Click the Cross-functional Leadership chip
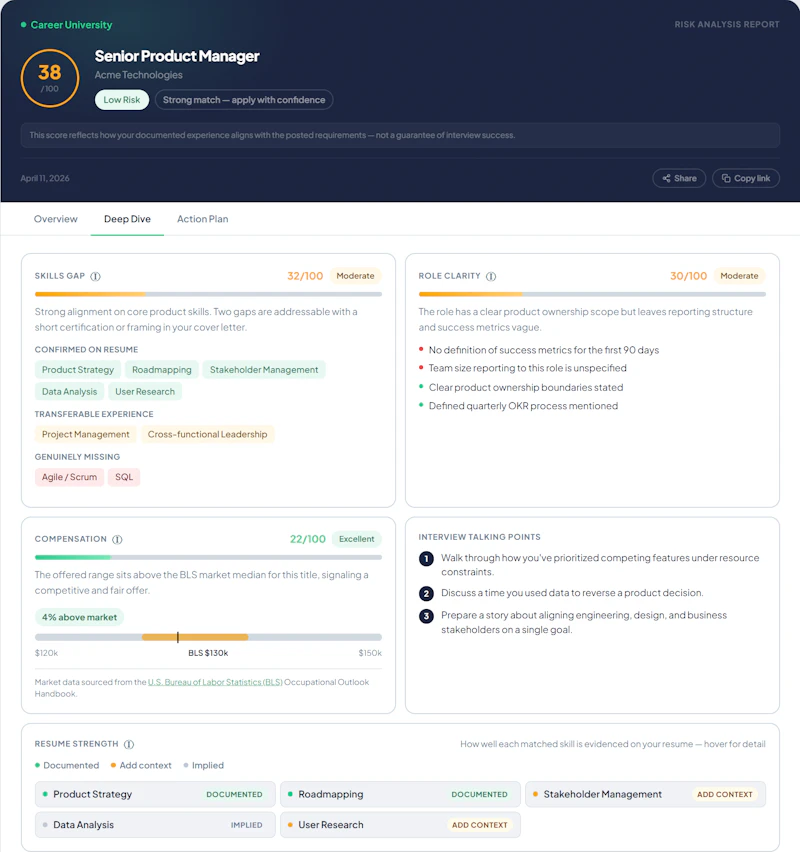 [x=208, y=434]
